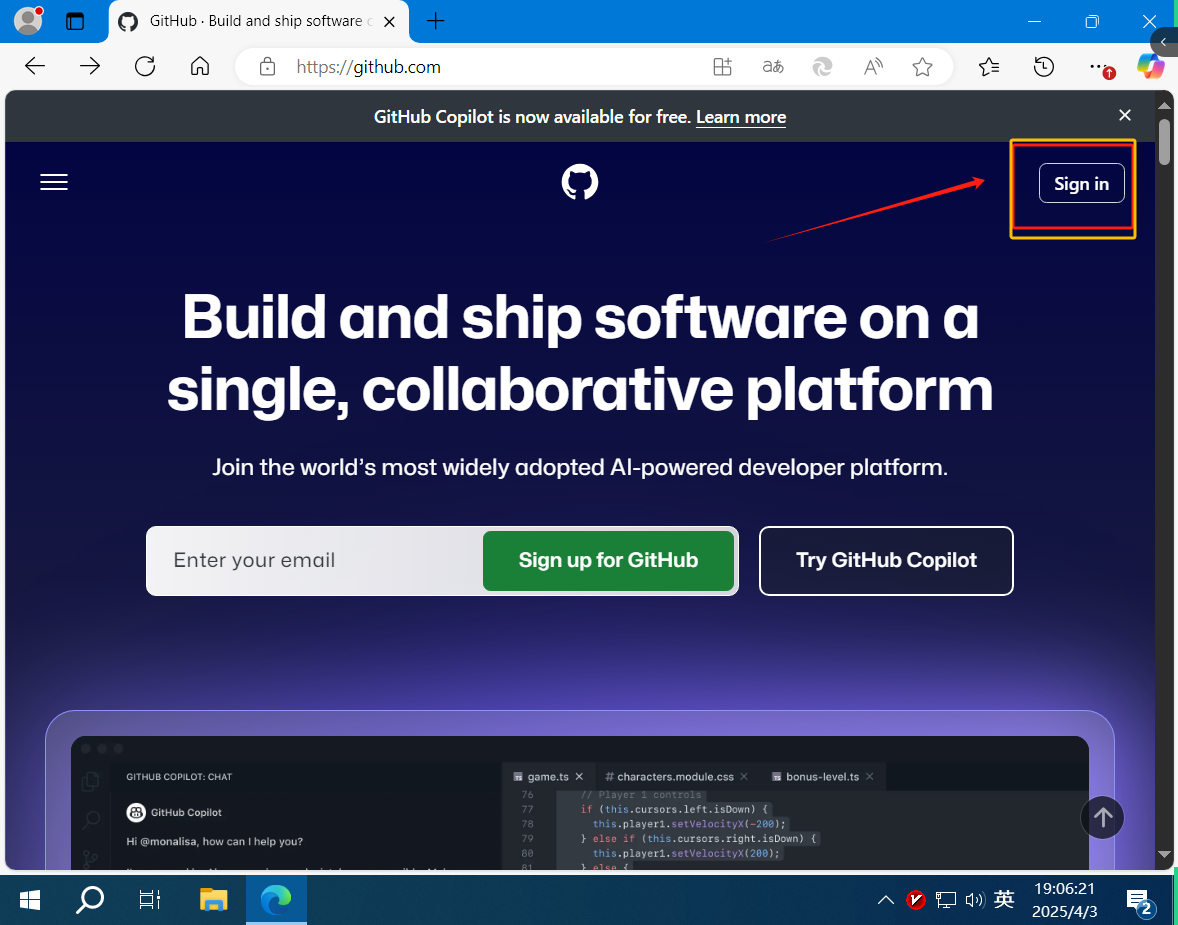Open the notification action center
1178x925 pixels.
pyautogui.click(x=1140, y=901)
